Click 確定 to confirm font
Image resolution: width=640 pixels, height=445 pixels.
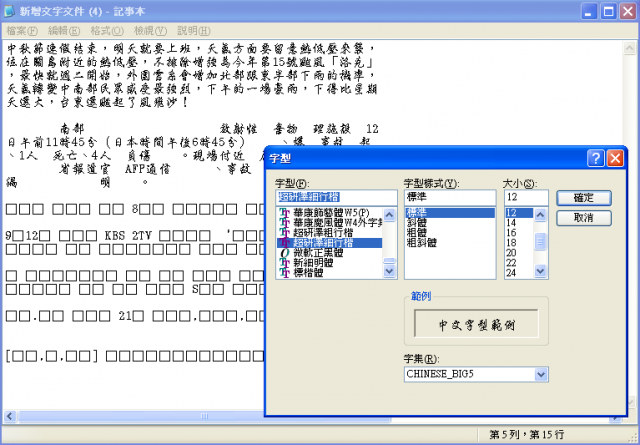pos(584,198)
